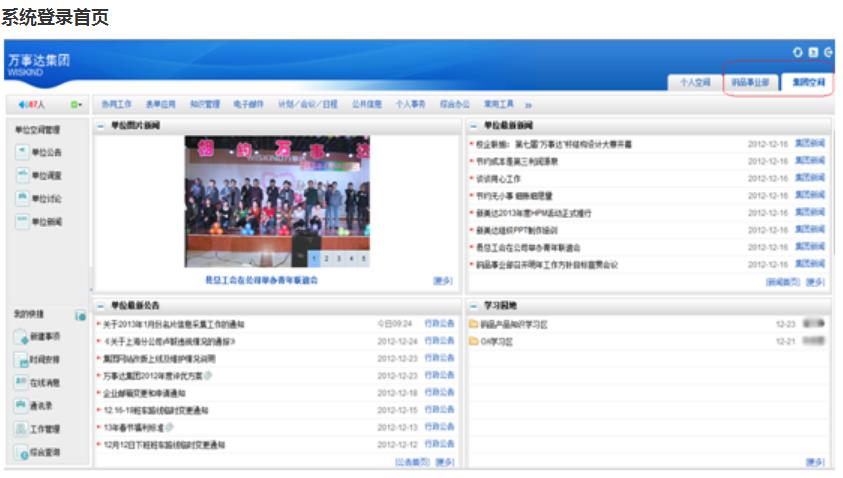Open 单位公告 in the left sidebar
The image size is (843, 478).
(x=40, y=152)
